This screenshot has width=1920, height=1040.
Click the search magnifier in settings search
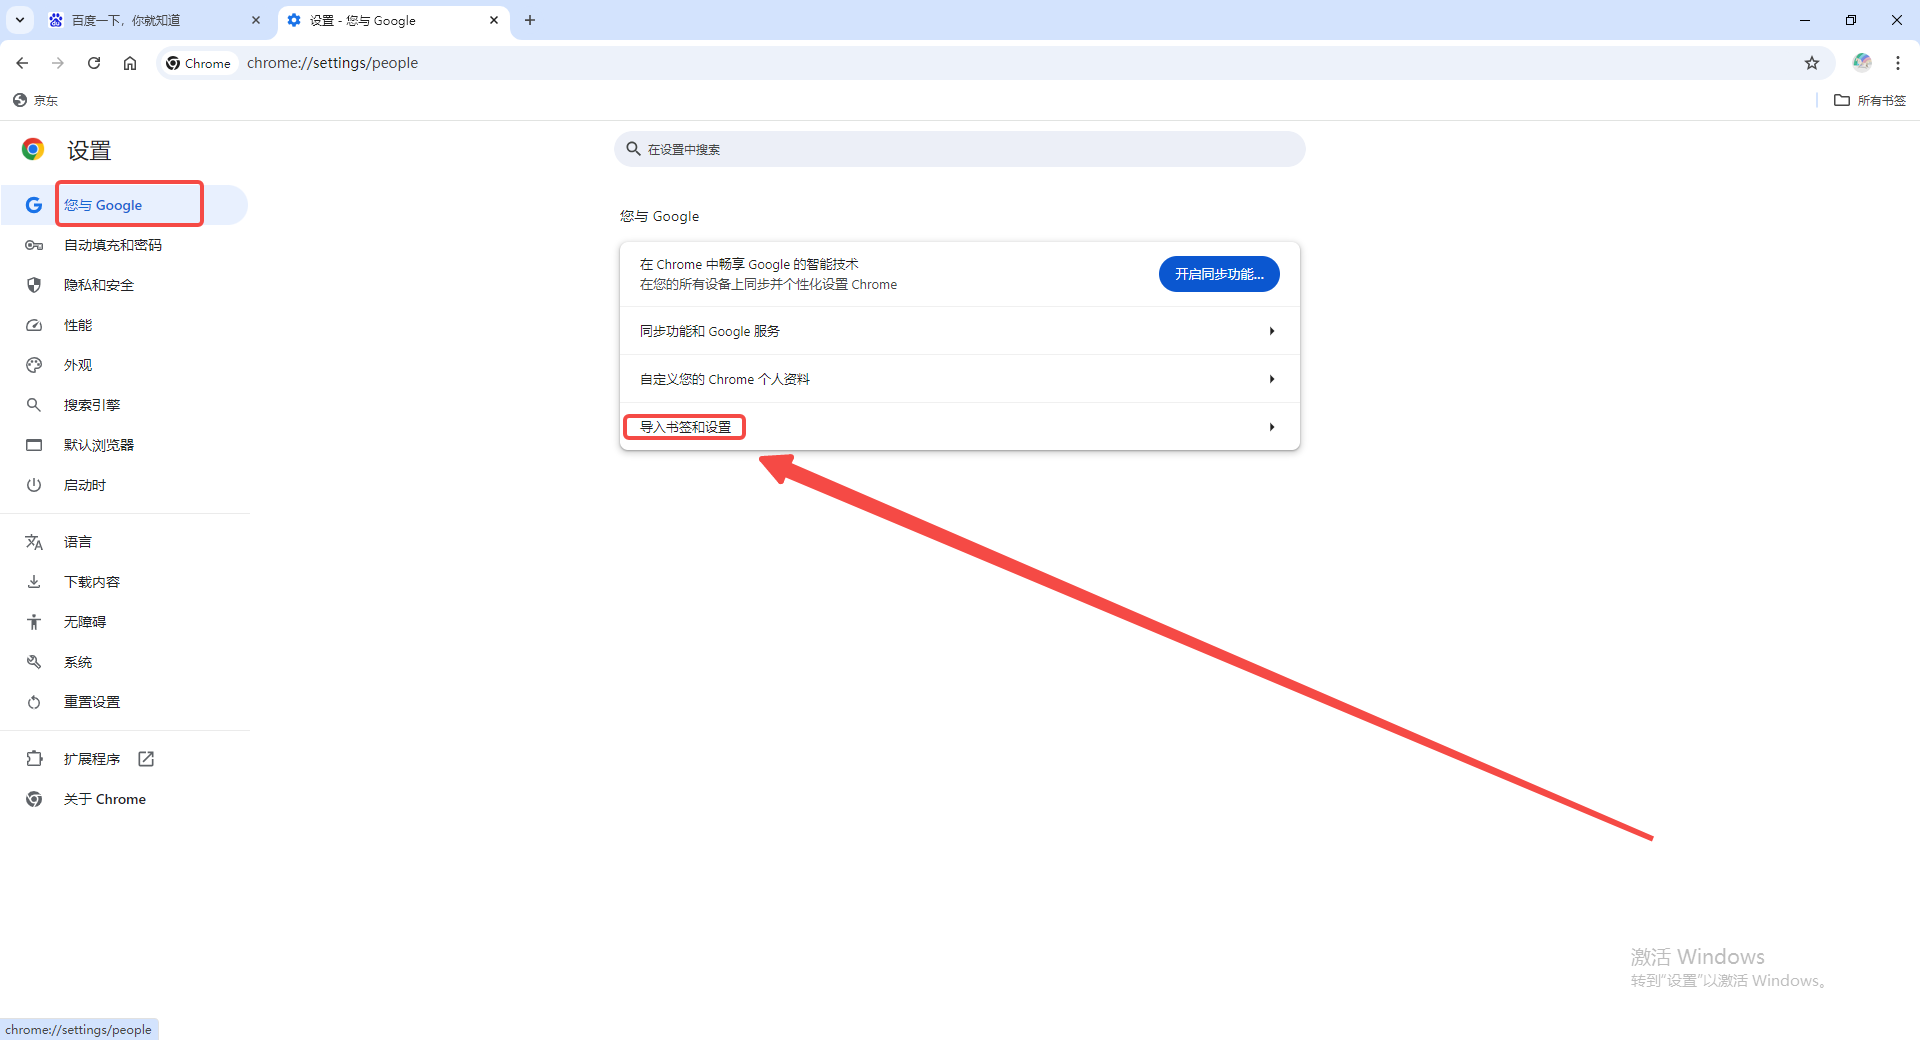click(x=633, y=149)
